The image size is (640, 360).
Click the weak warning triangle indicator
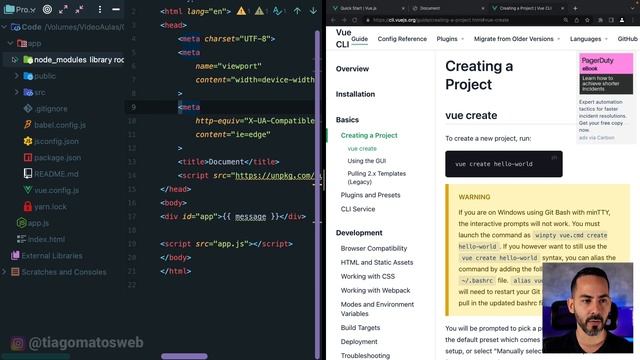pyautogui.click(x=259, y=11)
